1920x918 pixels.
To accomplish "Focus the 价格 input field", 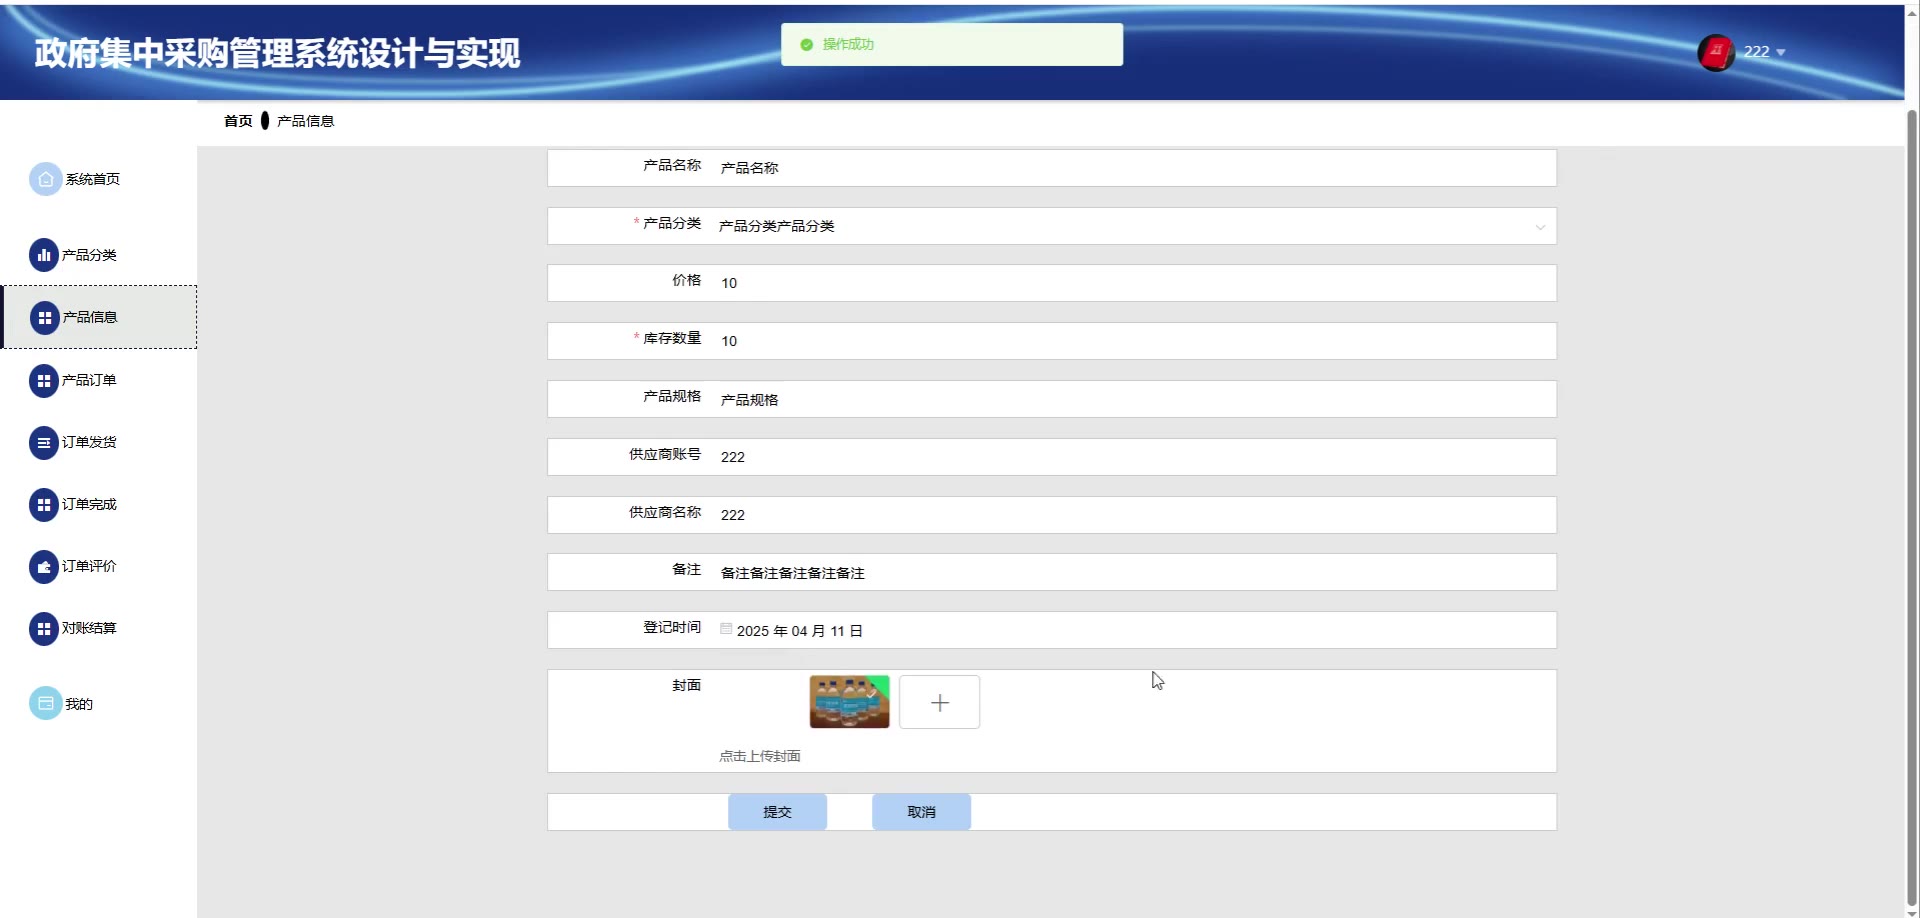I will [1134, 283].
